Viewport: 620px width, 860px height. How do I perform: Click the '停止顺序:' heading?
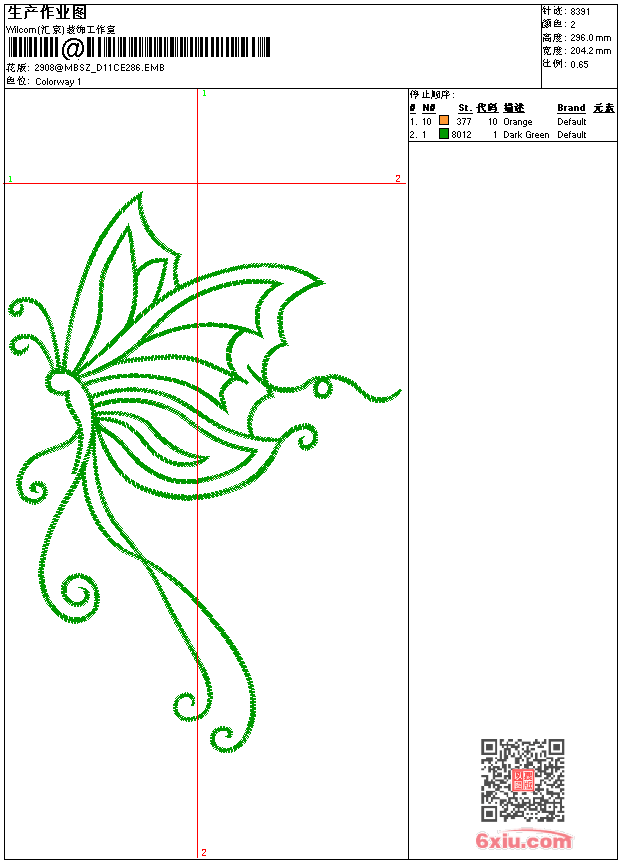[432, 95]
